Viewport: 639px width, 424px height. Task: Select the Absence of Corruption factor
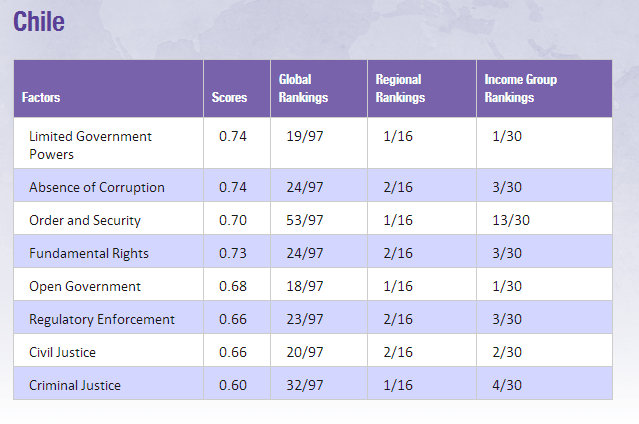[97, 187]
